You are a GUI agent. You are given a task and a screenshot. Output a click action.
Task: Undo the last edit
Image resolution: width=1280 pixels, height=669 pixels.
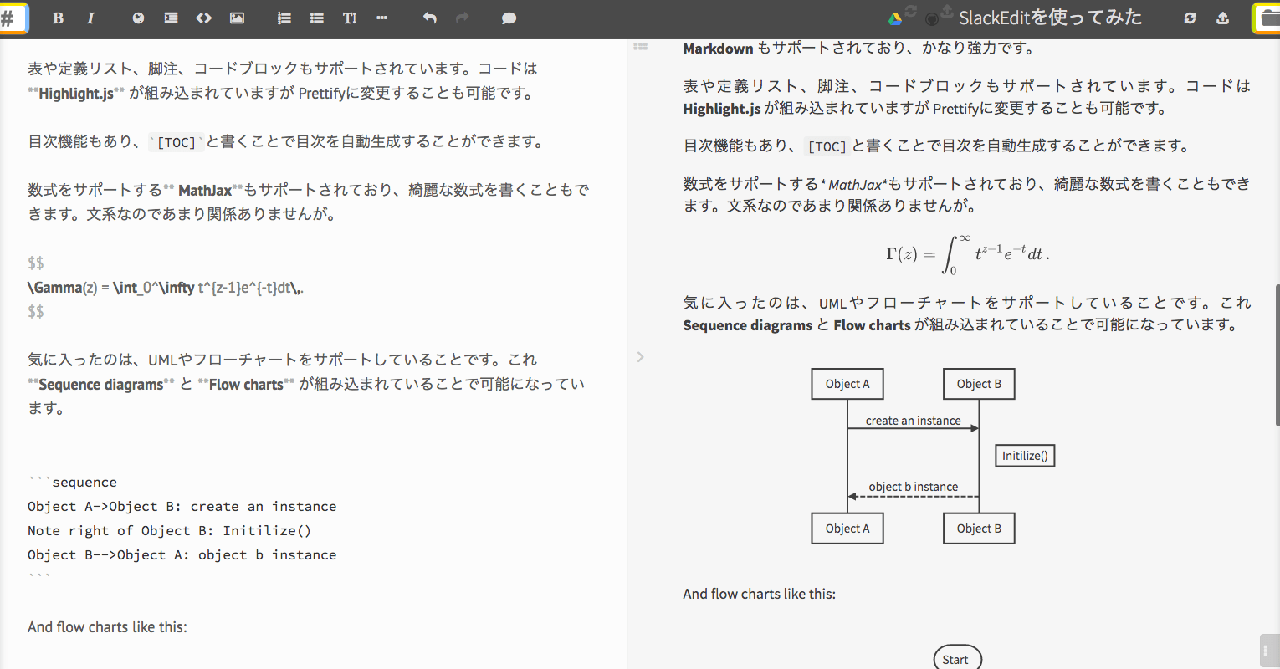[430, 18]
